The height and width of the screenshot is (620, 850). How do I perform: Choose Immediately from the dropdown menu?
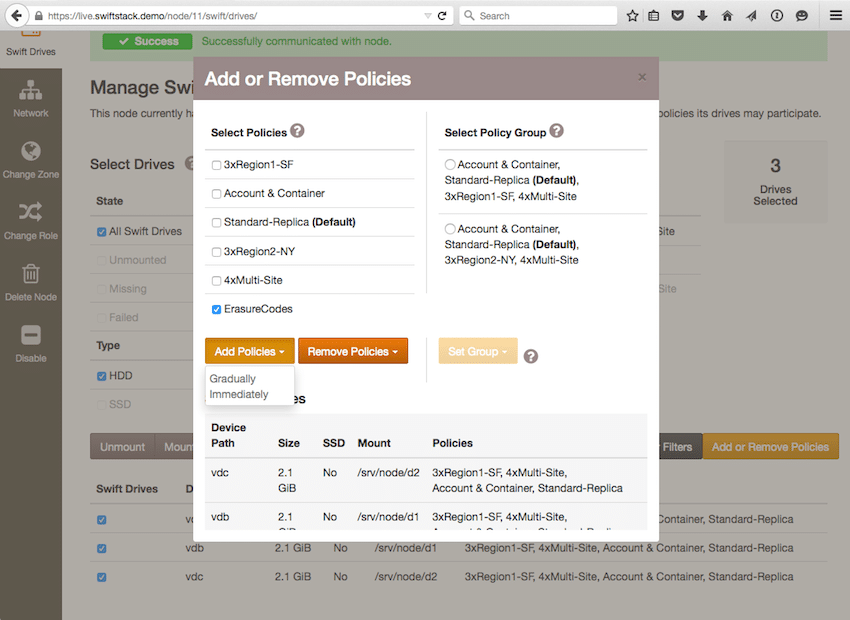239,394
